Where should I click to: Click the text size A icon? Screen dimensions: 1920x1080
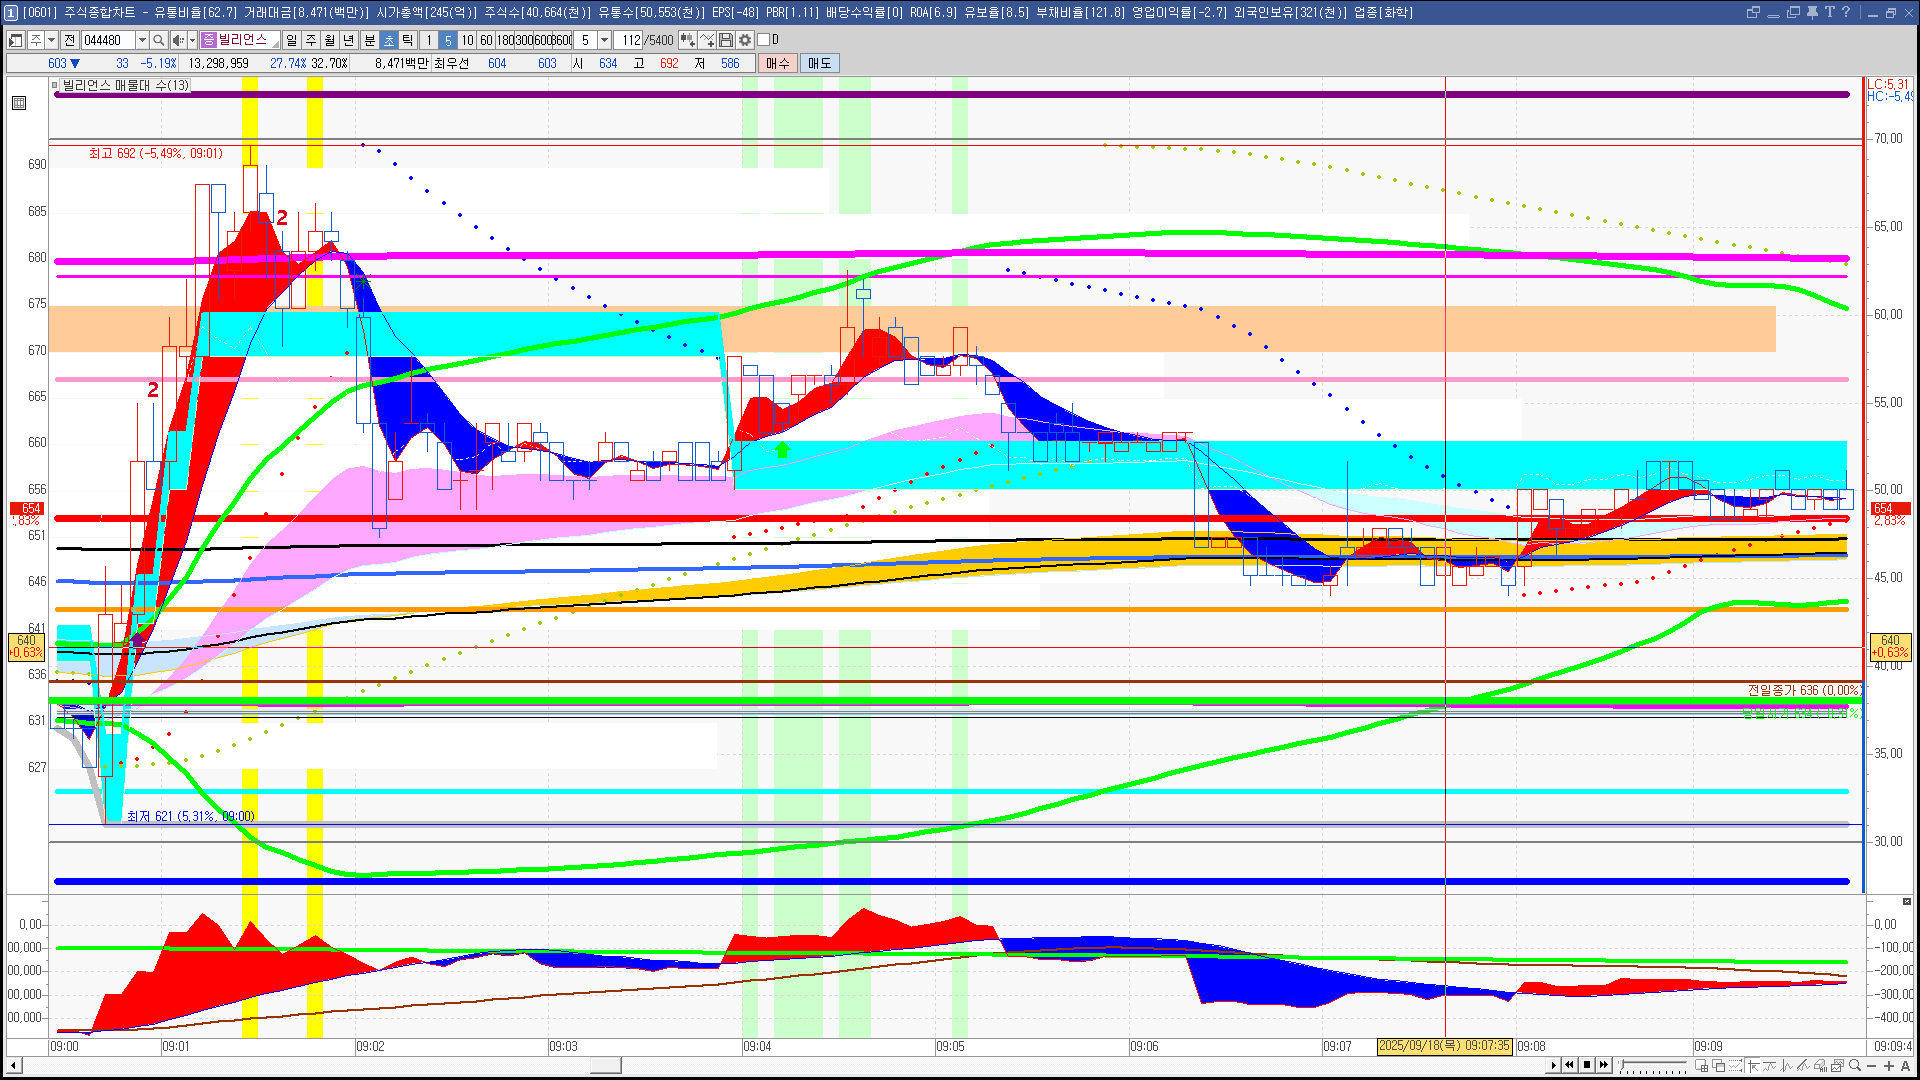(1906, 1066)
